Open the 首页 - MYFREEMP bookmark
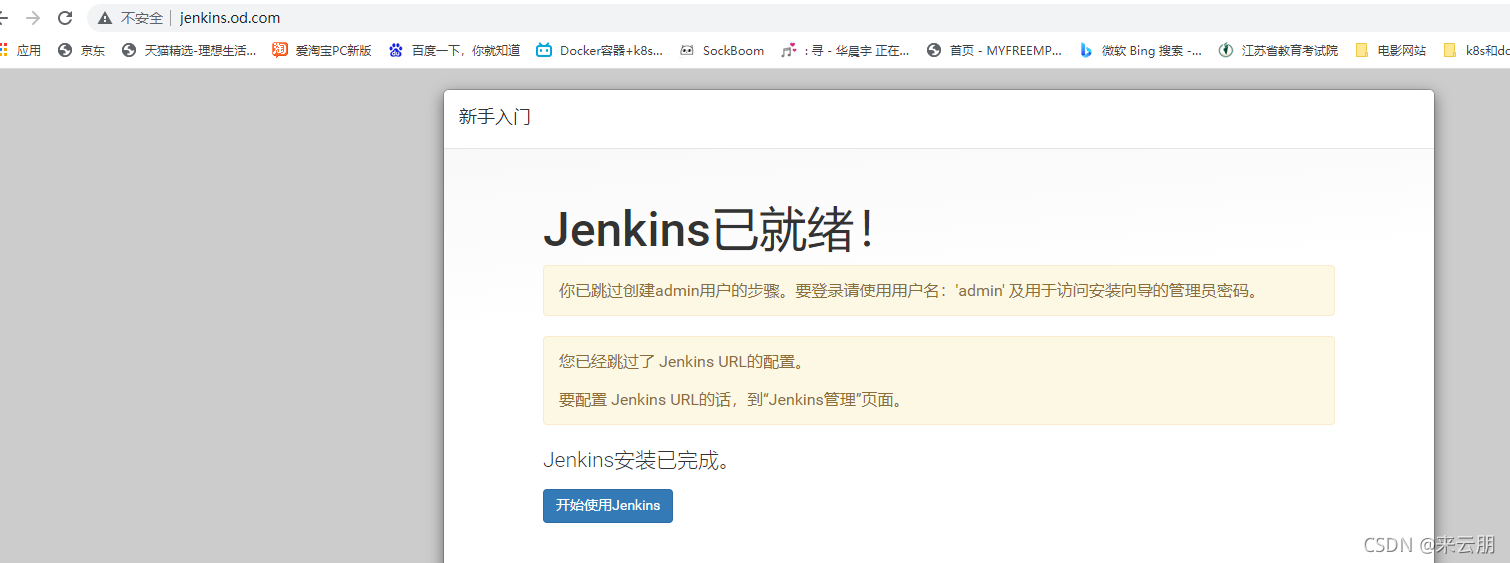Viewport: 1510px width, 563px height. [x=994, y=50]
